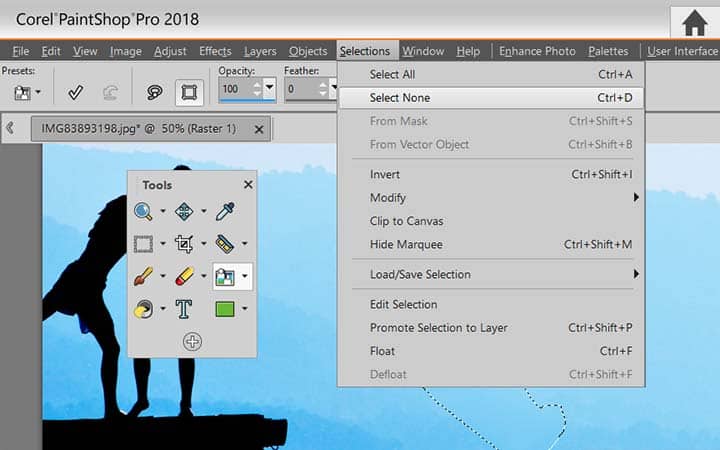Choose Select All from Selections menu
This screenshot has height=450, width=720.
point(491,74)
